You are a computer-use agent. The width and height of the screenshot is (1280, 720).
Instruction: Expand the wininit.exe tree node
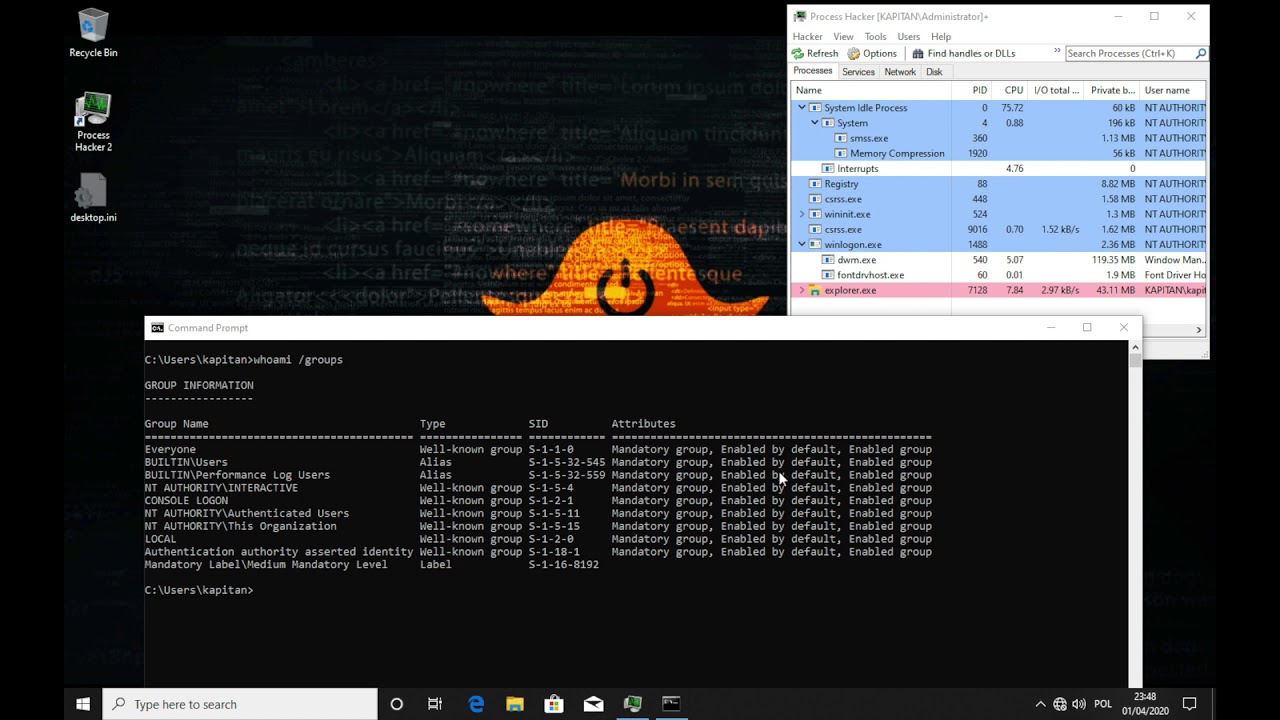pos(801,214)
